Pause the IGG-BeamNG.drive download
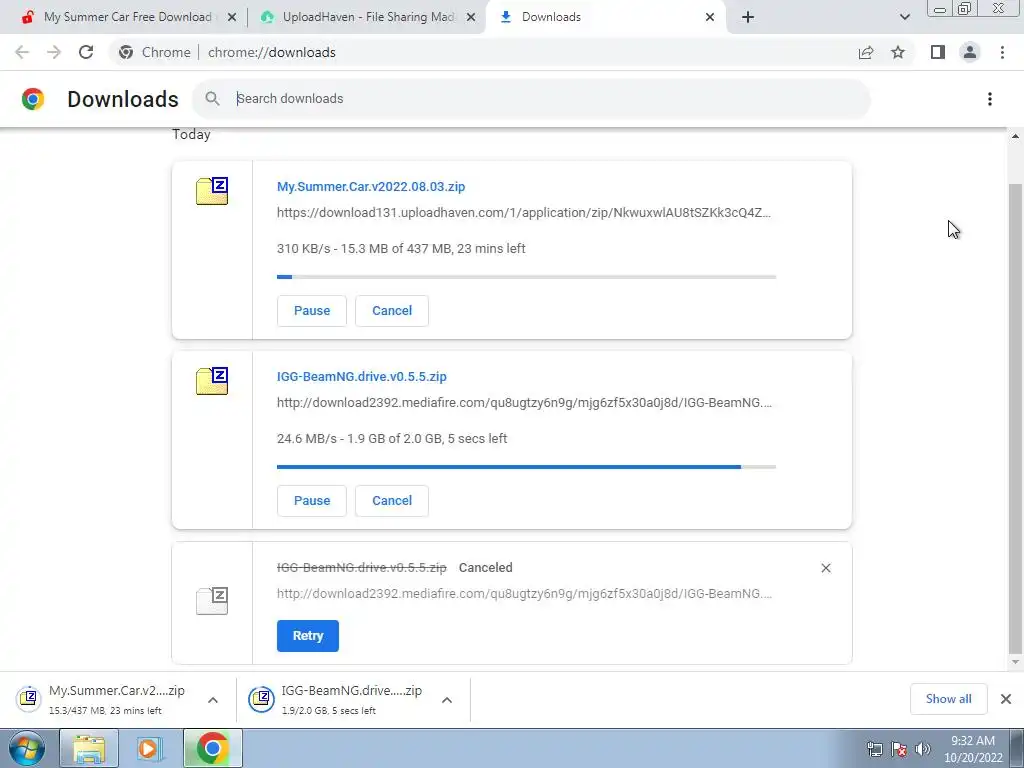The width and height of the screenshot is (1024, 768). [x=312, y=501]
